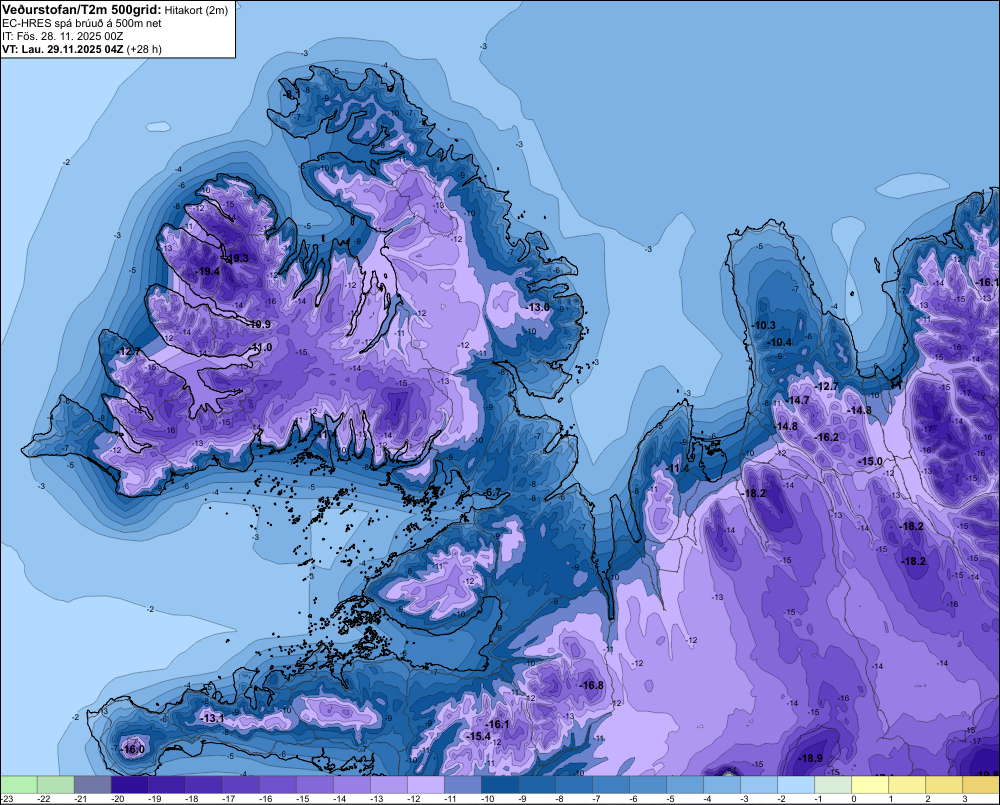The height and width of the screenshot is (805, 1000).
Task: Click the -11.0 temperature value
Action: (261, 348)
